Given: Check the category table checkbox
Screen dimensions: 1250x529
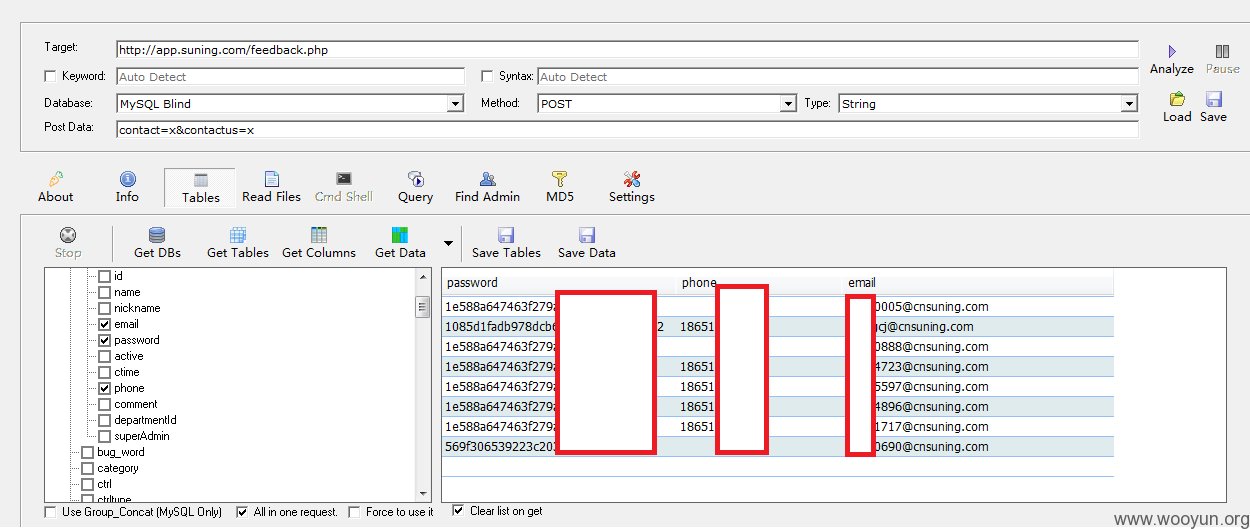Looking at the screenshot, I should 88,468.
